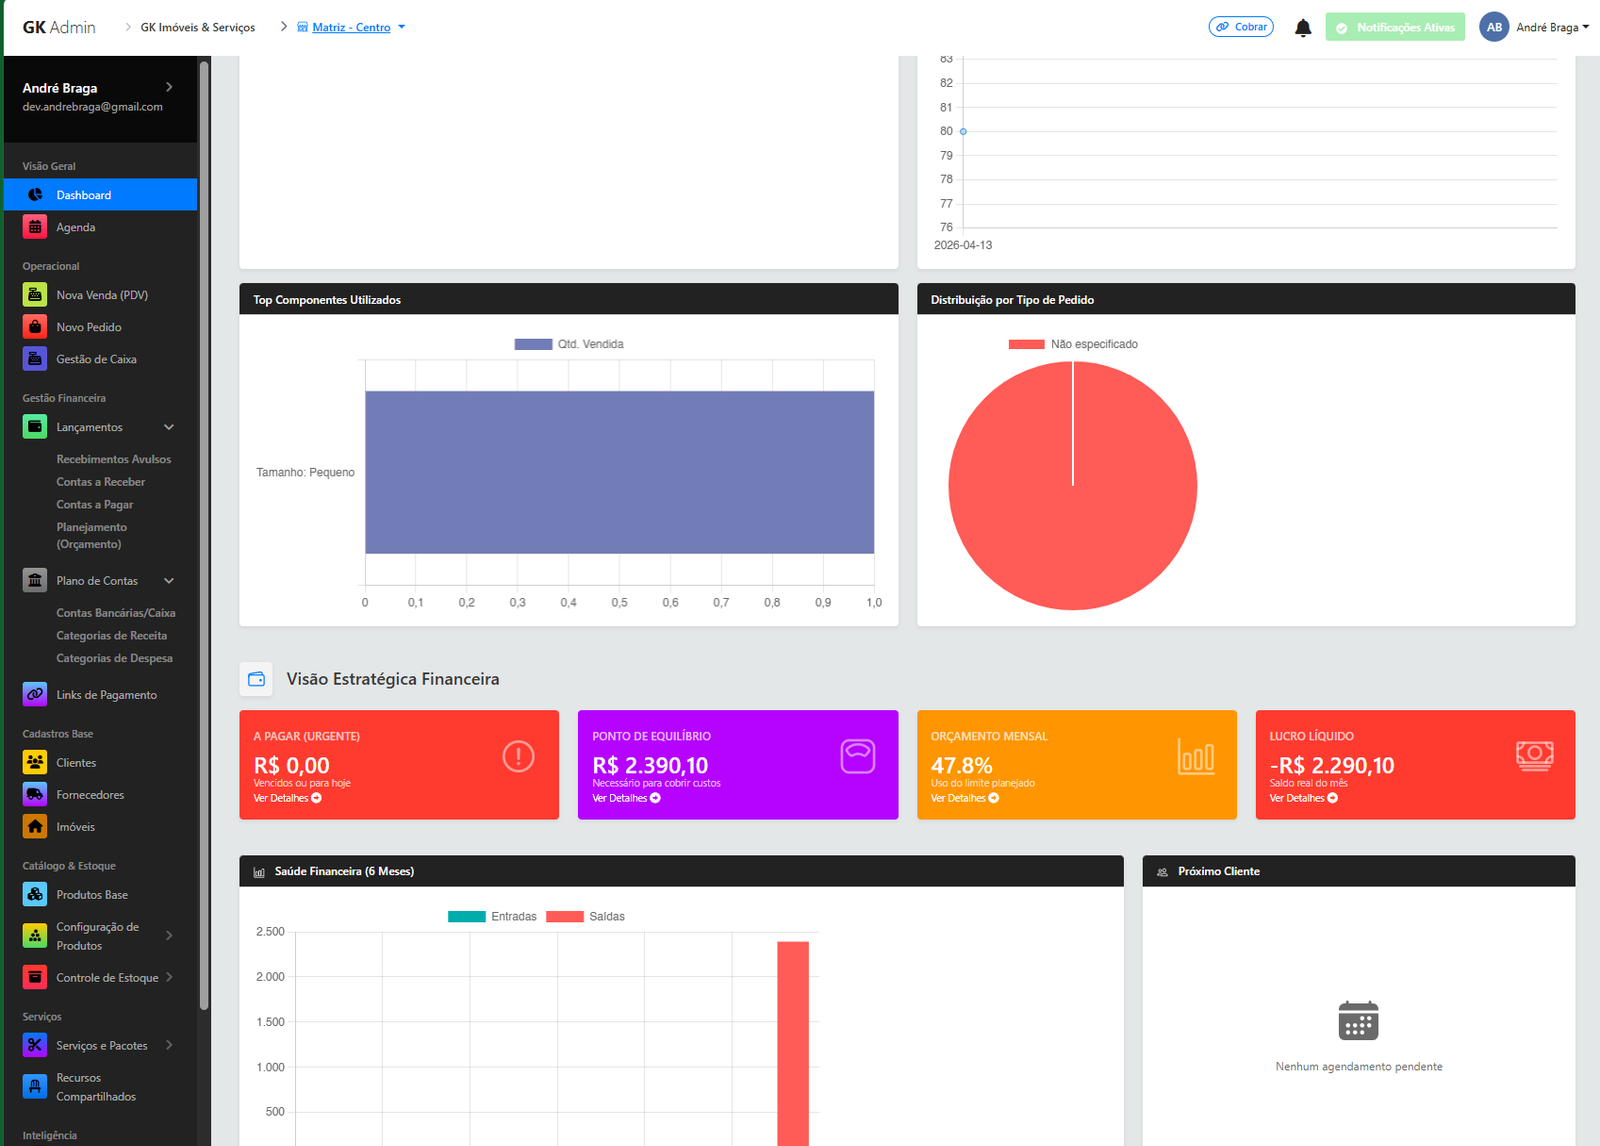
Task: Open Categorias de Despesa menu item
Action: (115, 657)
